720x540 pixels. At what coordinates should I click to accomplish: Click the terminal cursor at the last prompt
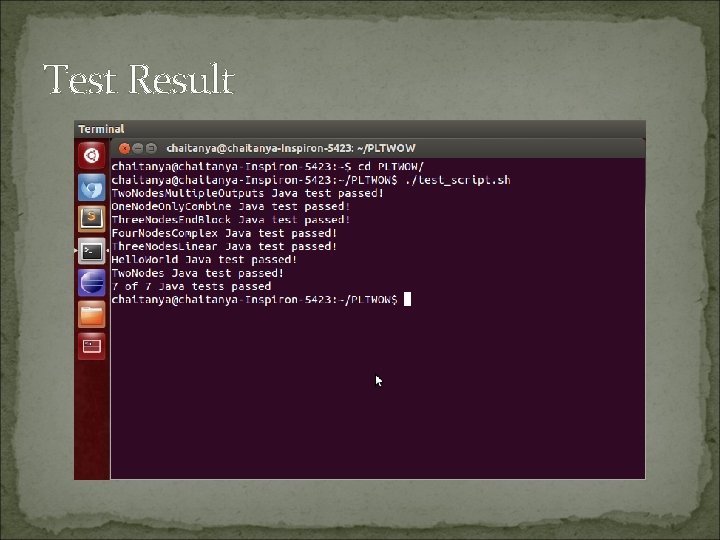(407, 299)
